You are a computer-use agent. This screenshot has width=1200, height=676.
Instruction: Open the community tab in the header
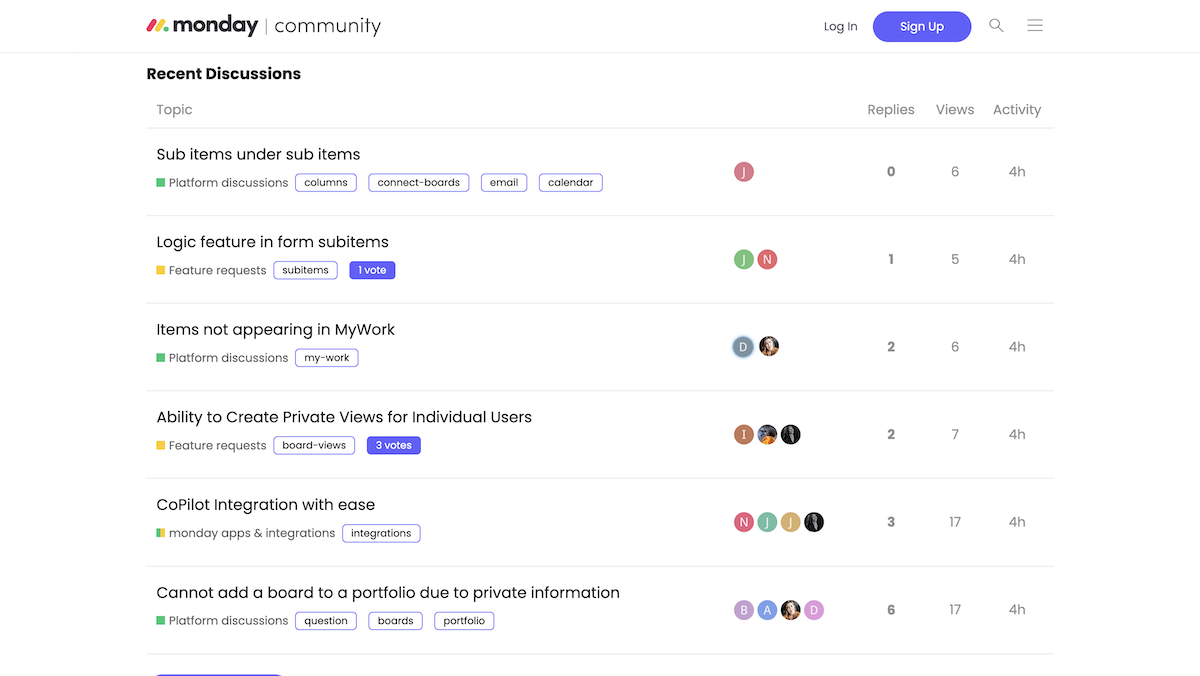point(327,27)
